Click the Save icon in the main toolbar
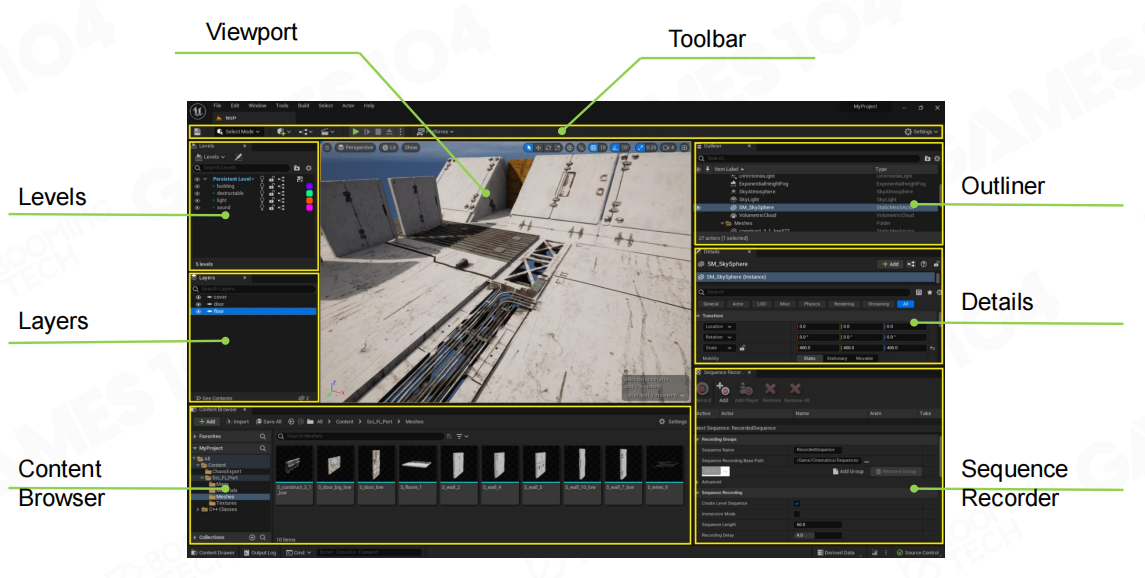 pos(197,131)
